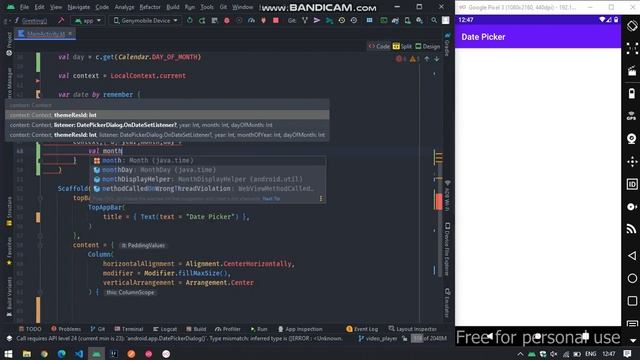Open the app run configuration dropdown
This screenshot has width=640, height=360.
(x=88, y=20)
